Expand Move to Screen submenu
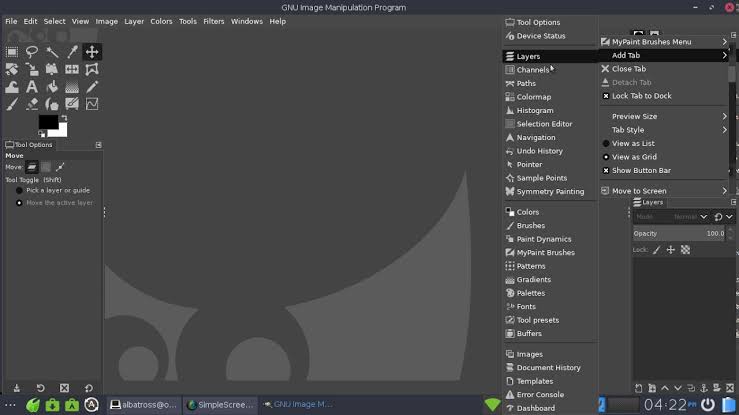The height and width of the screenshot is (415, 739). click(x=664, y=191)
